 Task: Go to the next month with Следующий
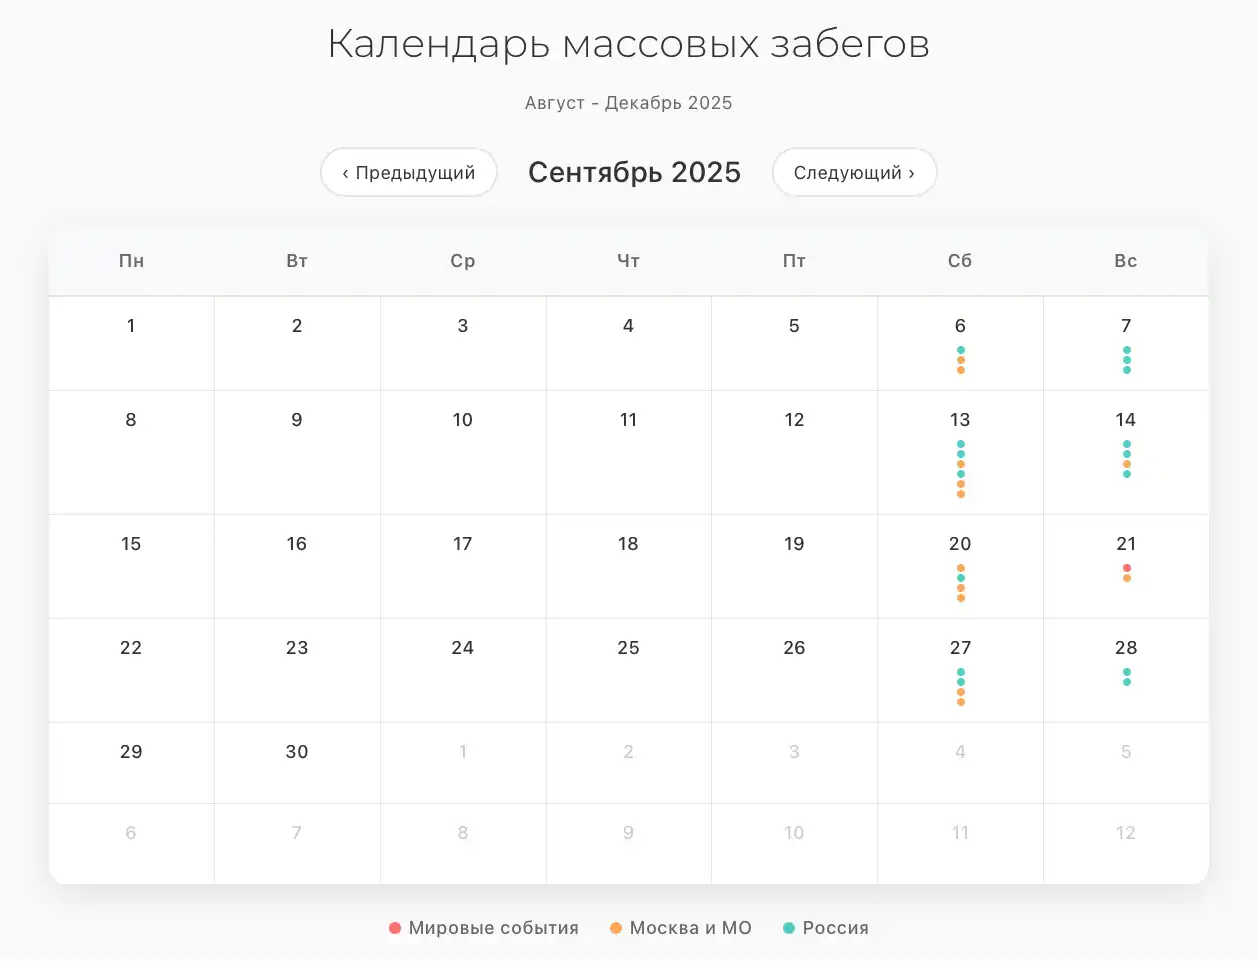[855, 172]
